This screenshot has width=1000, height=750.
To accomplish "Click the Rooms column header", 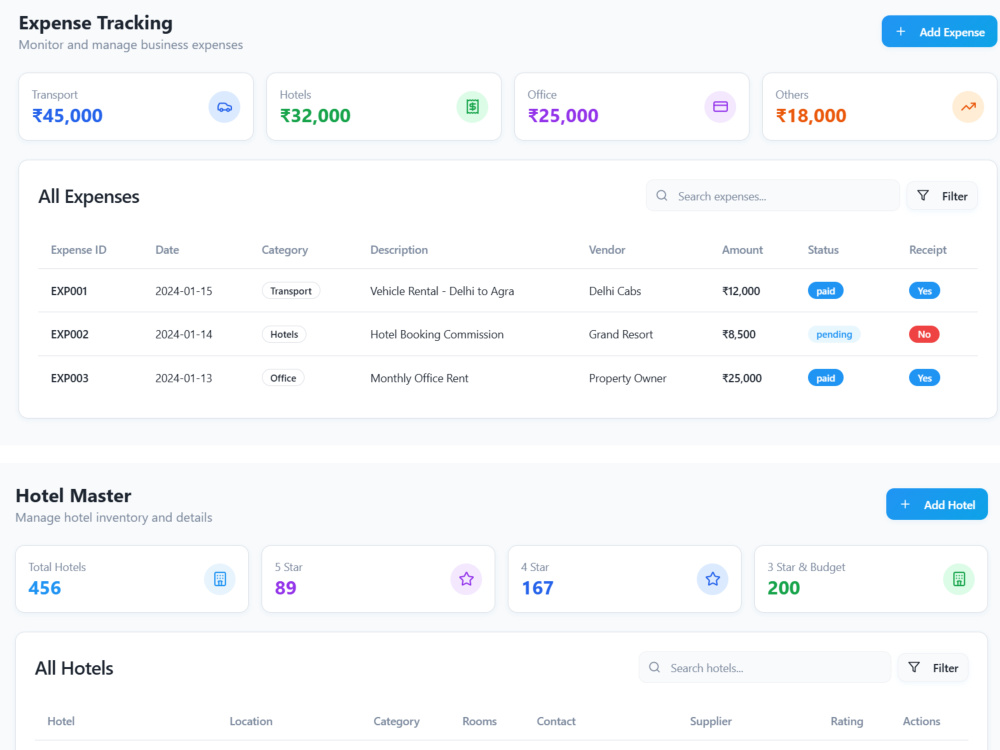I will [x=480, y=721].
